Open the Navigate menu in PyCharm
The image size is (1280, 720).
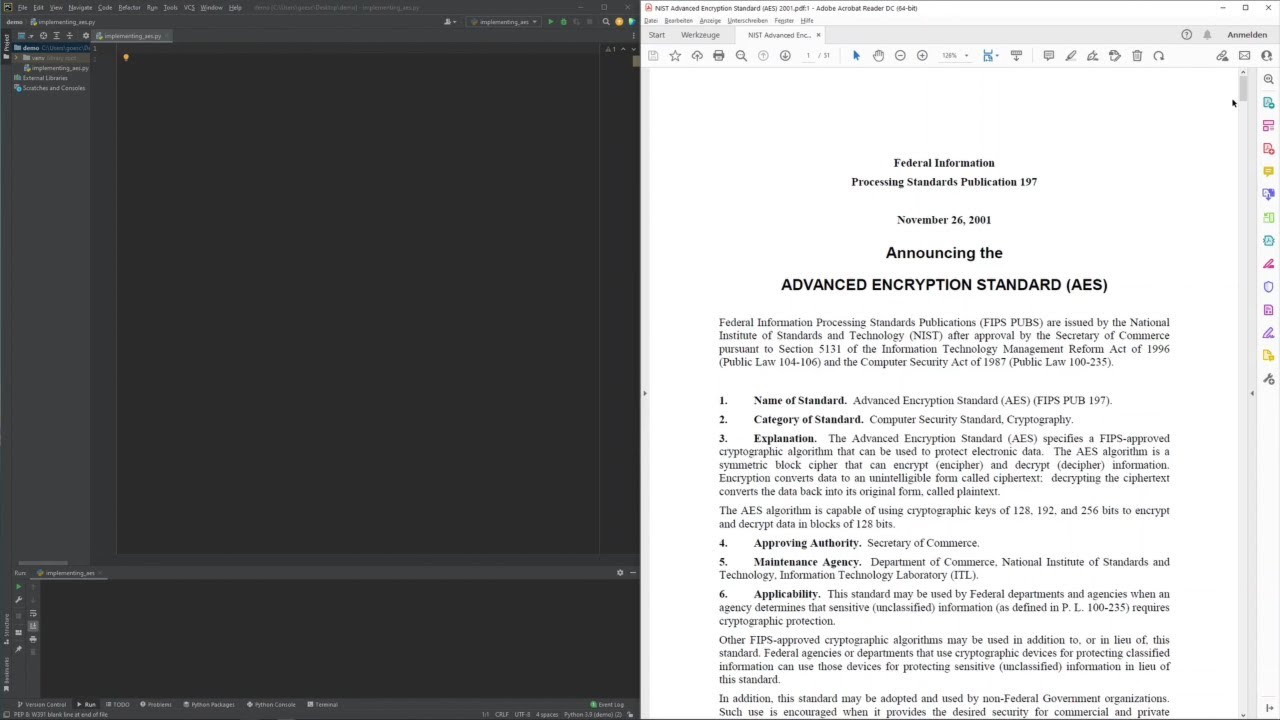click(x=80, y=7)
